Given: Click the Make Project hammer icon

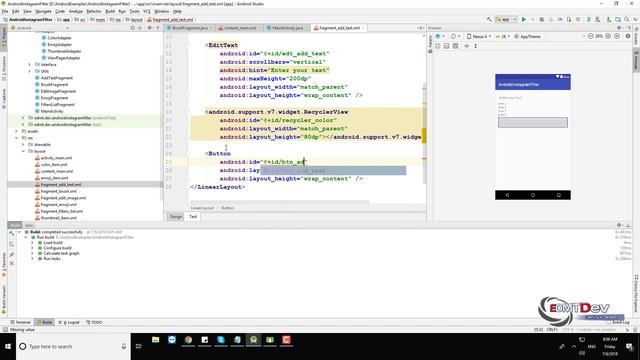Looking at the screenshot, I should tap(489, 19).
